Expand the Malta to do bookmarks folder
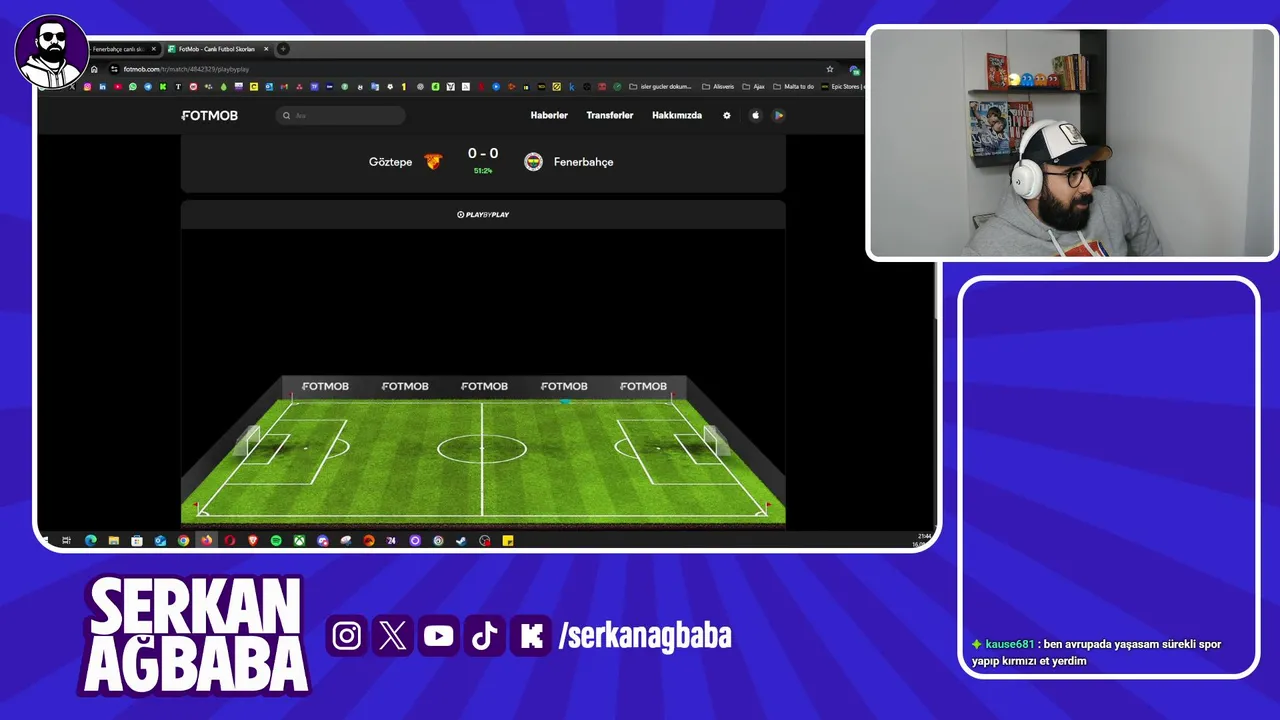 (794, 87)
